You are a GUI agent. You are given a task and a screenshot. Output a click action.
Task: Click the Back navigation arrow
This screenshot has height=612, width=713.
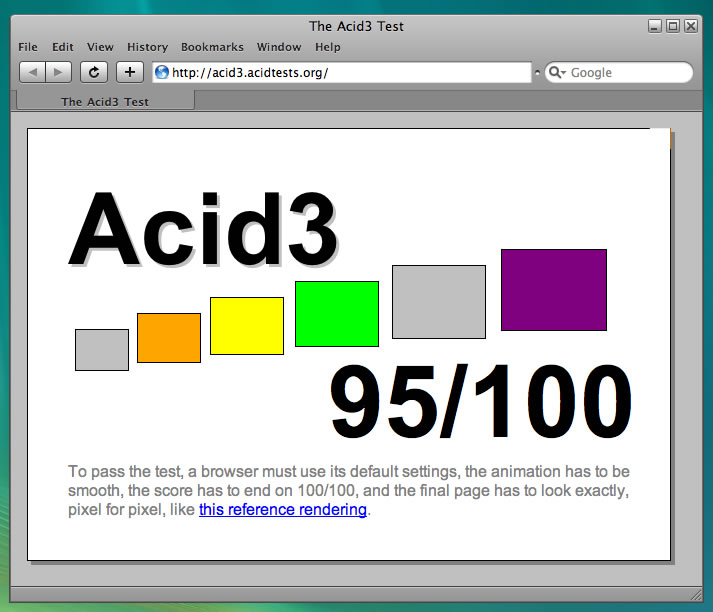tap(33, 72)
